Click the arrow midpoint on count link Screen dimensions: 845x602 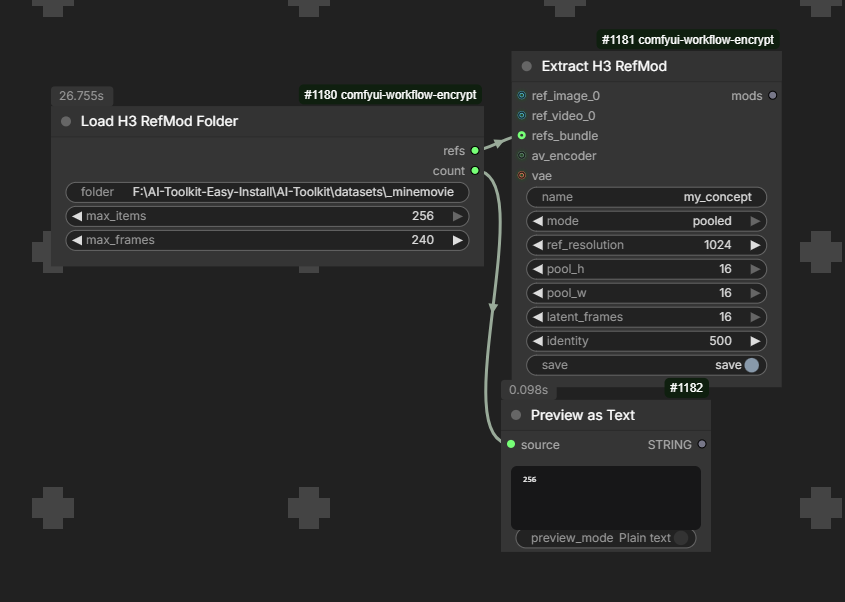(x=493, y=307)
